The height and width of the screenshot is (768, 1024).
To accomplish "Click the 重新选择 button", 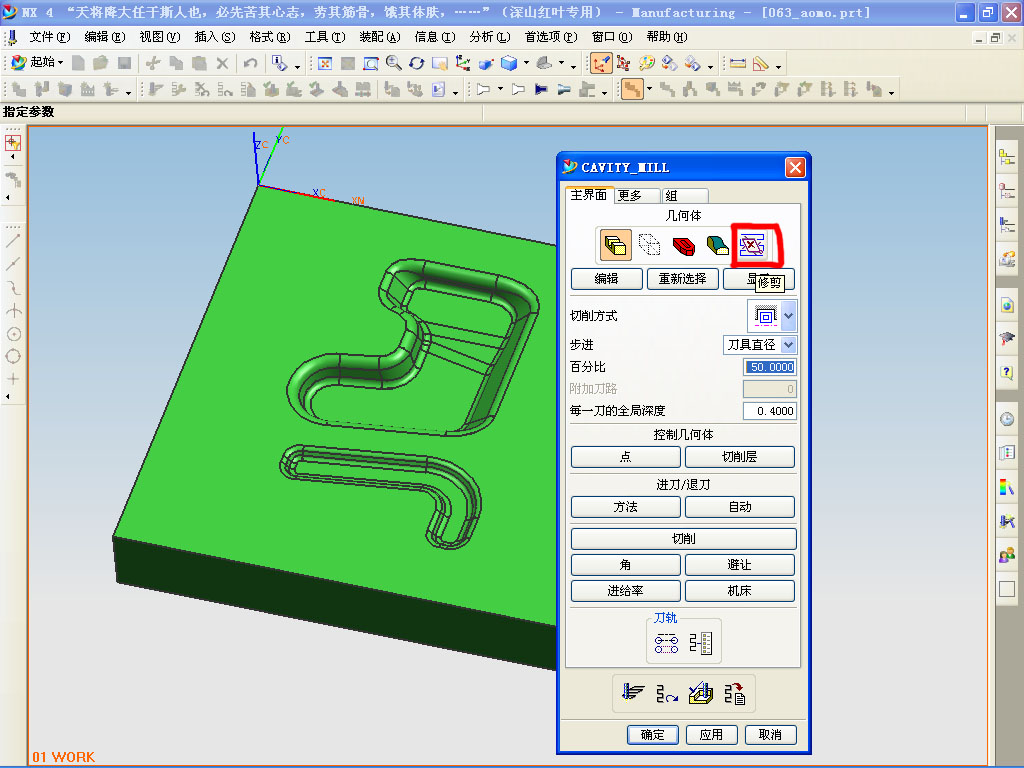I will coord(682,279).
